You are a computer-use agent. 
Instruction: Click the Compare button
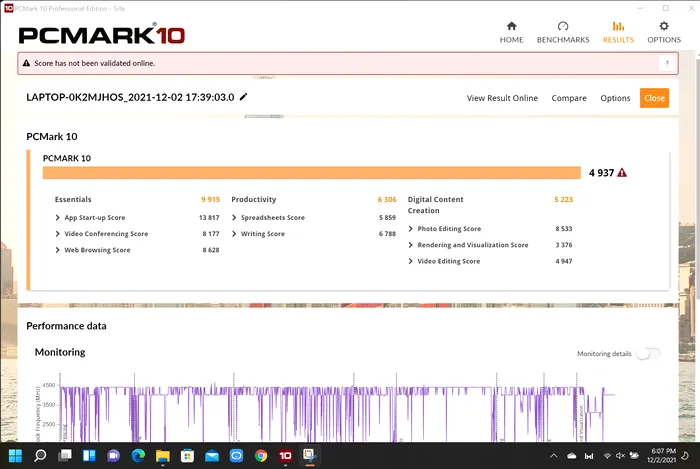point(569,98)
